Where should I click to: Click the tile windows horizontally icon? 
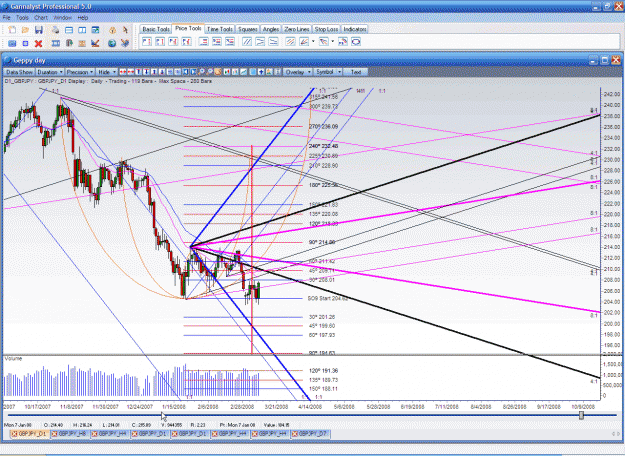pyautogui.click(x=69, y=30)
